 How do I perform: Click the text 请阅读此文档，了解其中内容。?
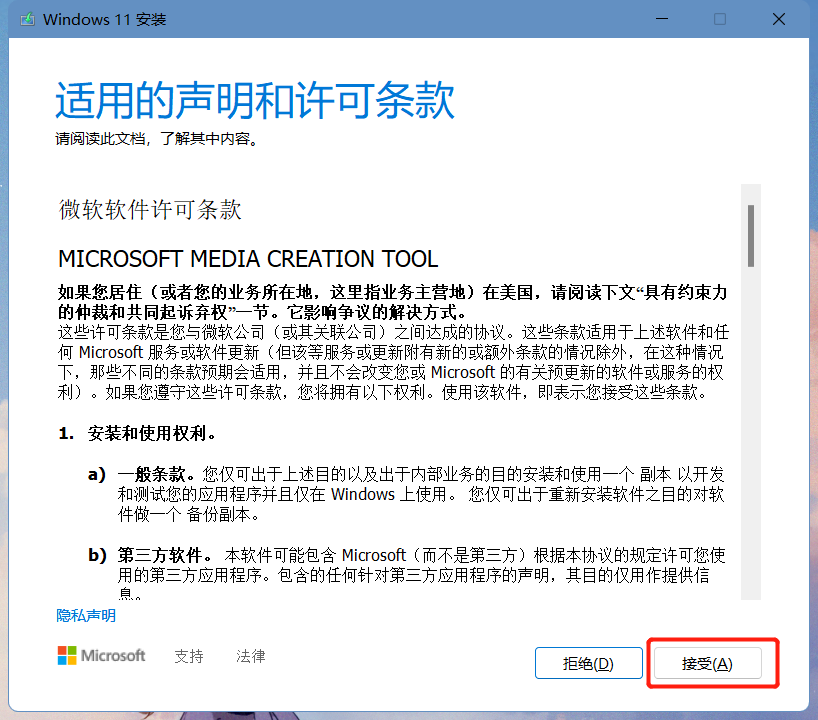tap(157, 139)
